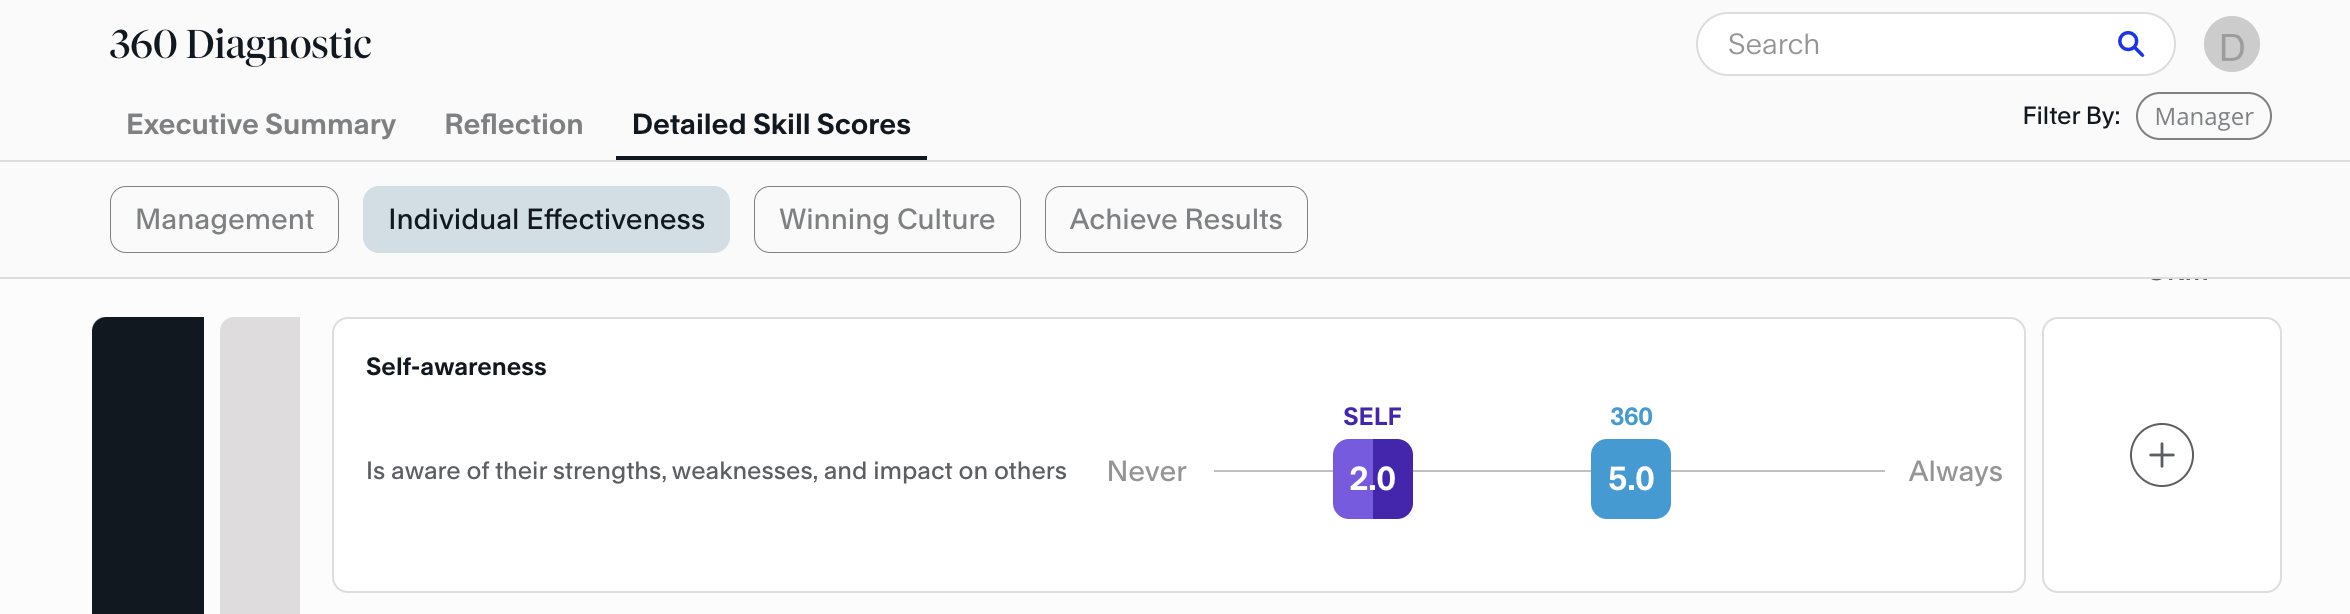Open the user avatar "D" menu
This screenshot has width=2350, height=614.
pyautogui.click(x=2231, y=45)
